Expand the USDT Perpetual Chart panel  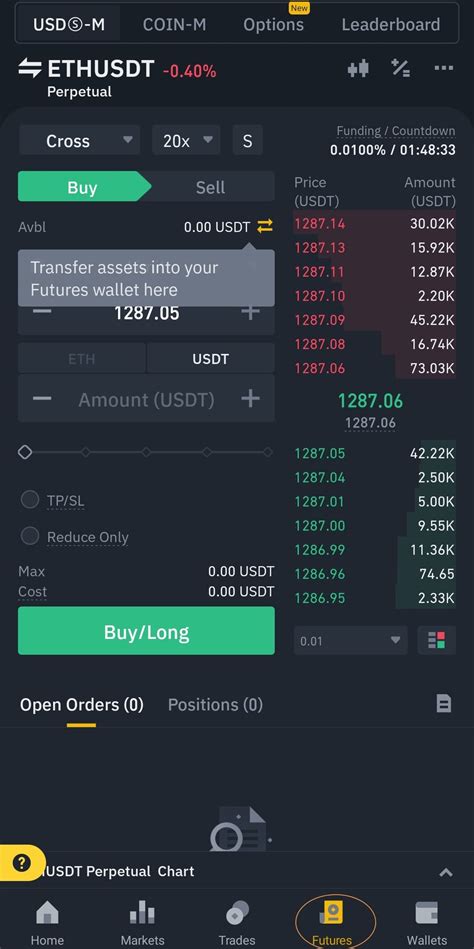tap(446, 872)
